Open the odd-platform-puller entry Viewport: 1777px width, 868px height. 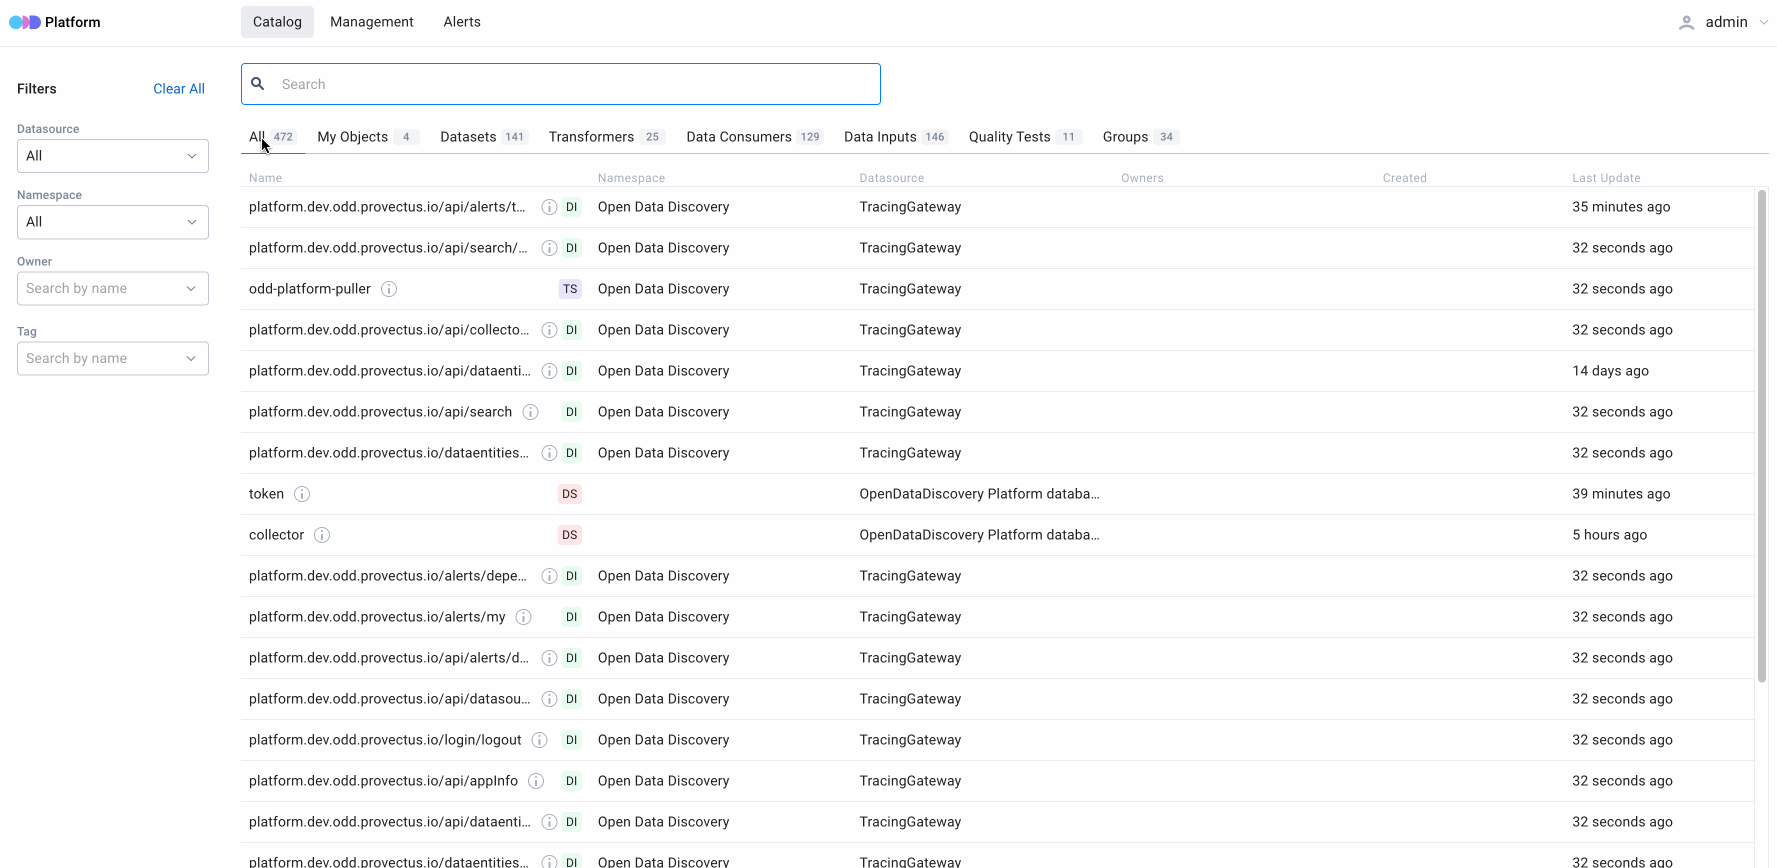[x=310, y=289]
